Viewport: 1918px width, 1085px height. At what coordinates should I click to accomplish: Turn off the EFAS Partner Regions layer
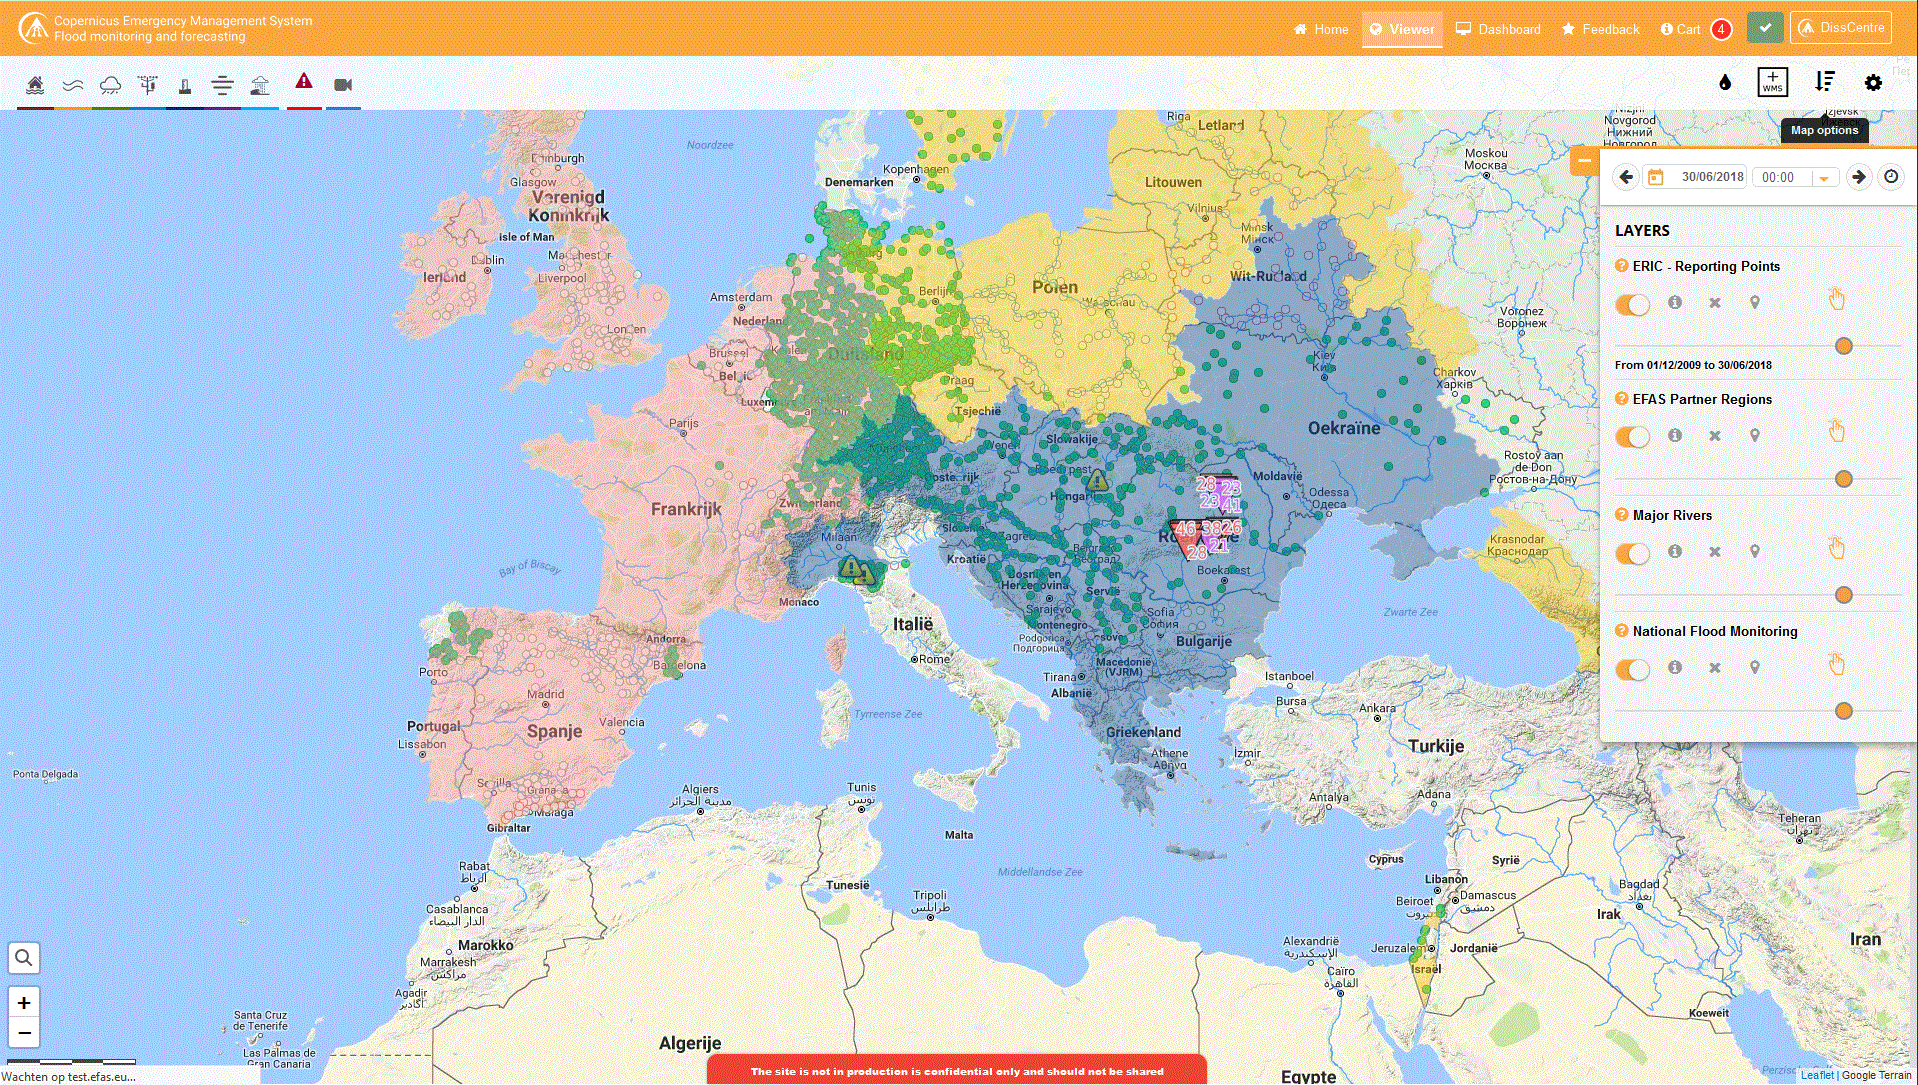tap(1632, 437)
